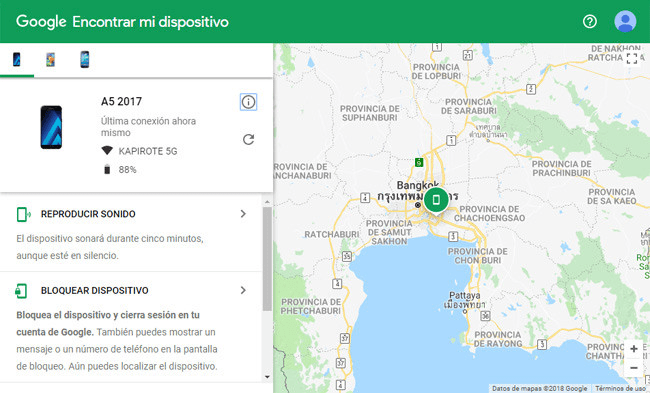Click the Pattaya label on the map
The width and height of the screenshot is (650, 393).
[x=465, y=295]
